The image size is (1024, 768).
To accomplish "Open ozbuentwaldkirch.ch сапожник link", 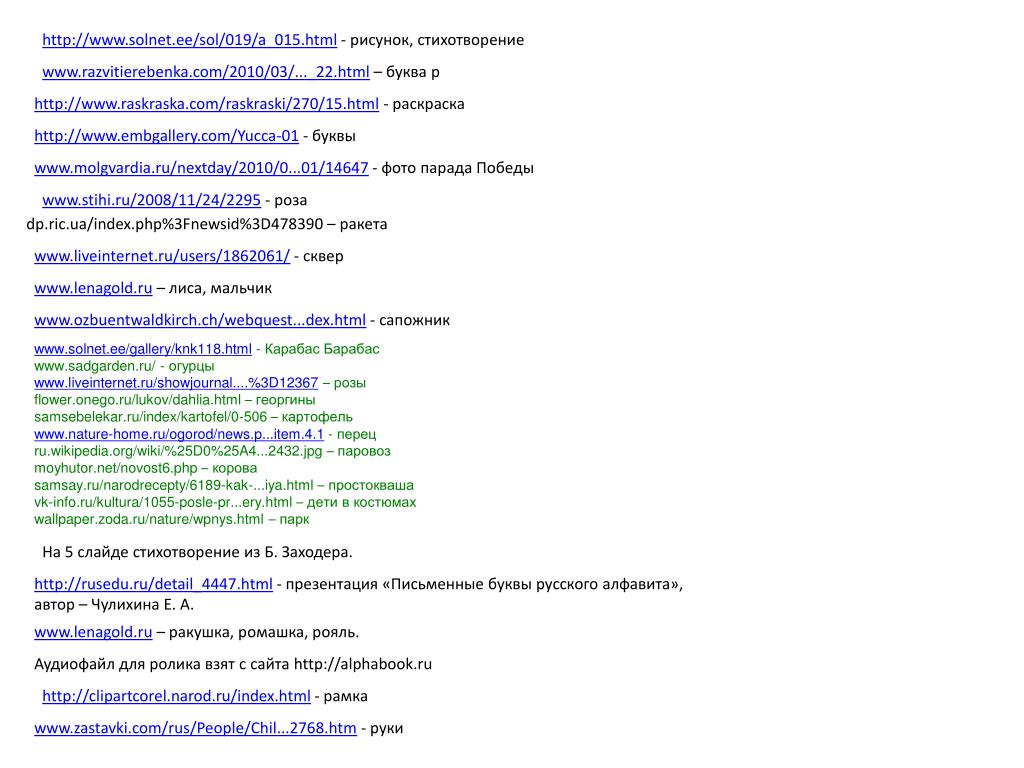I will (x=200, y=320).
